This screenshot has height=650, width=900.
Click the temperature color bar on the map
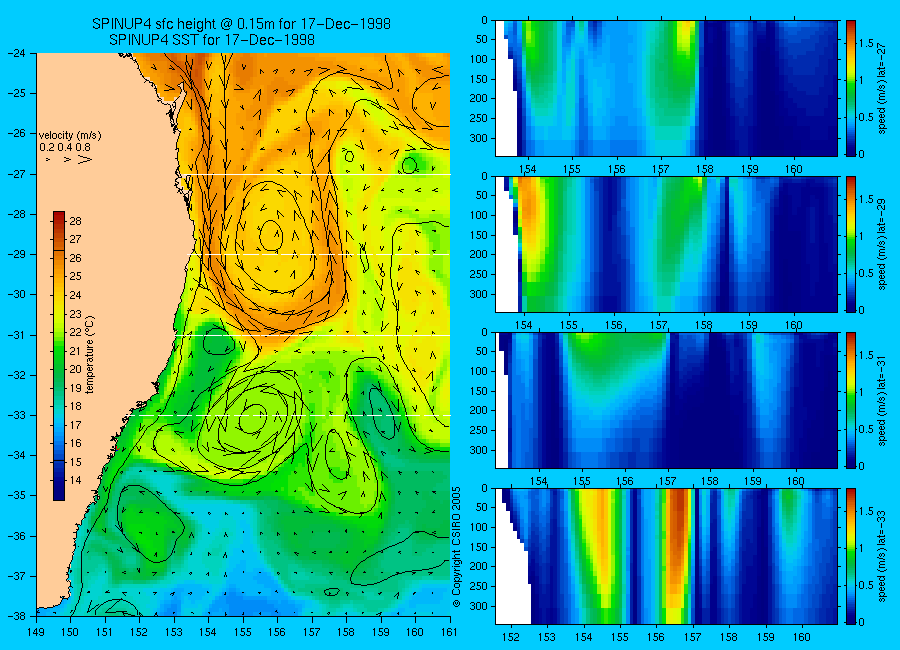tap(59, 356)
